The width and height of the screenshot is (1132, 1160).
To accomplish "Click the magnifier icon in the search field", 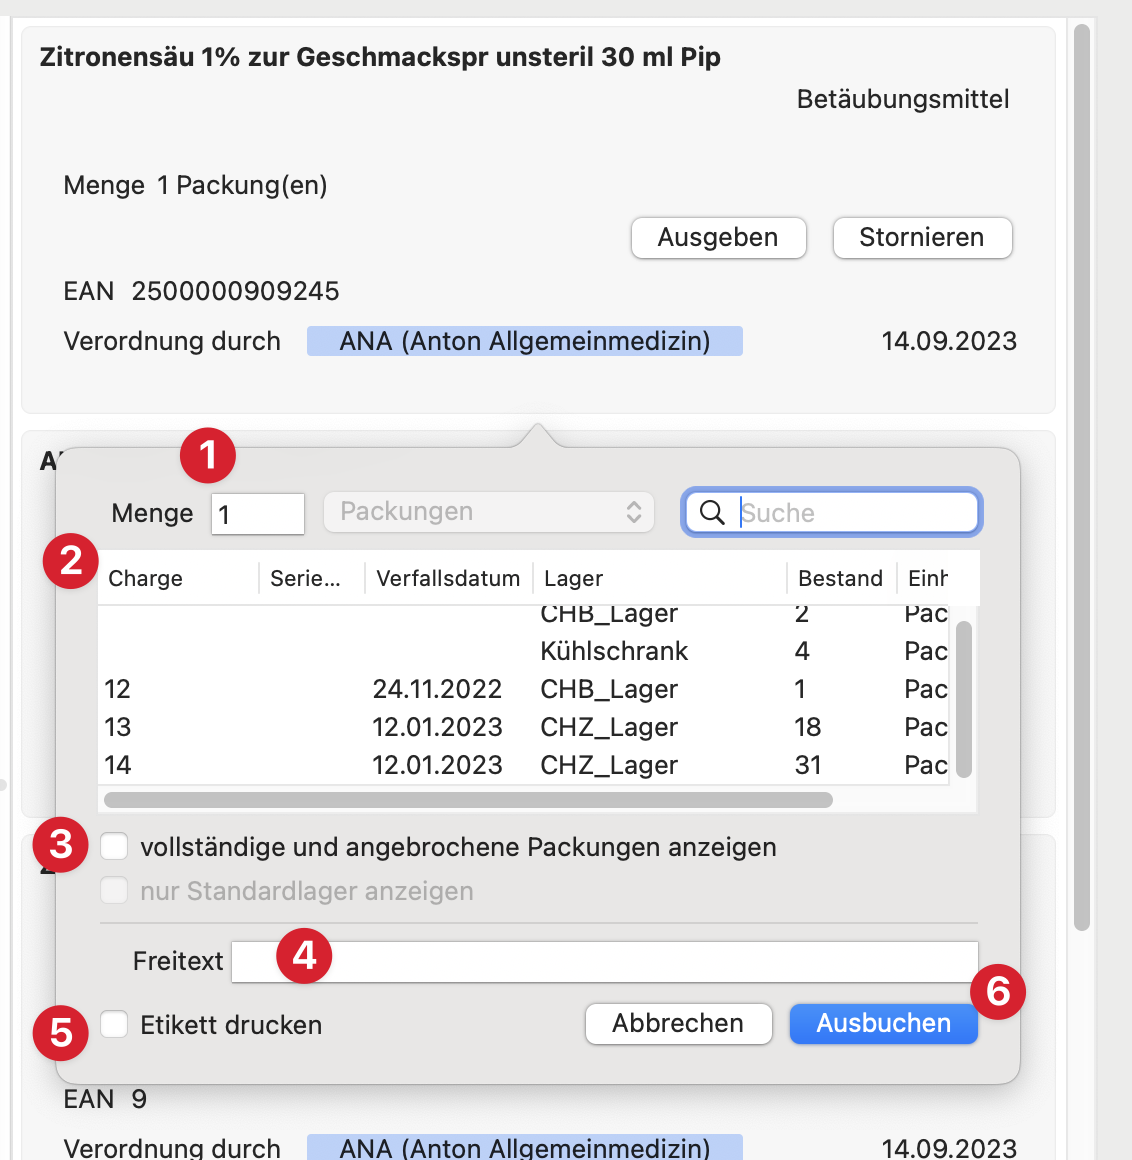I will 712,512.
